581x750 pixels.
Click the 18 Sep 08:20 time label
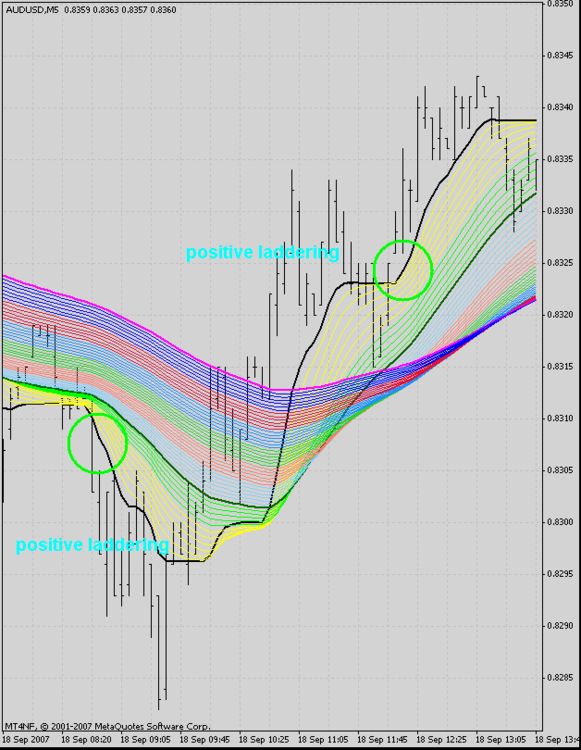click(87, 739)
